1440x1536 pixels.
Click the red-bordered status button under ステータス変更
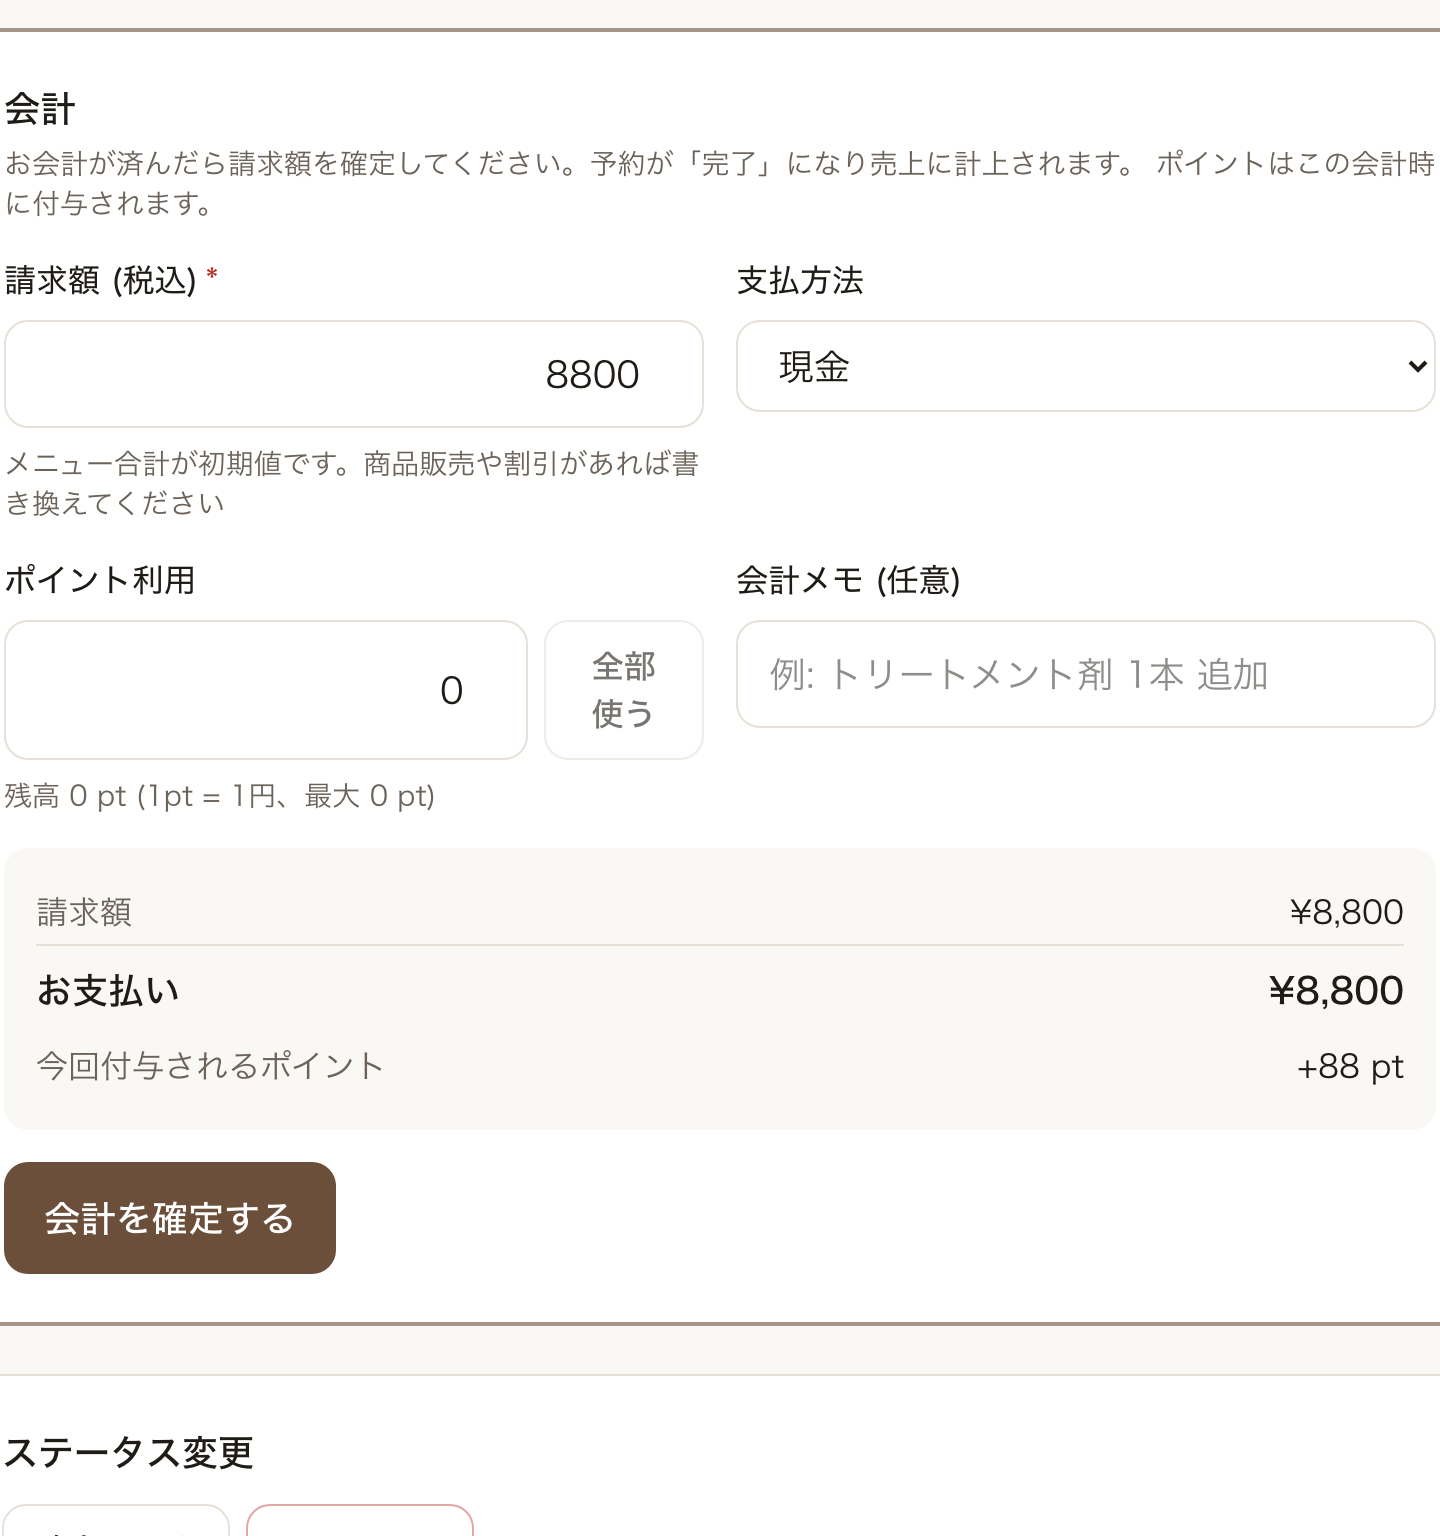360,1520
